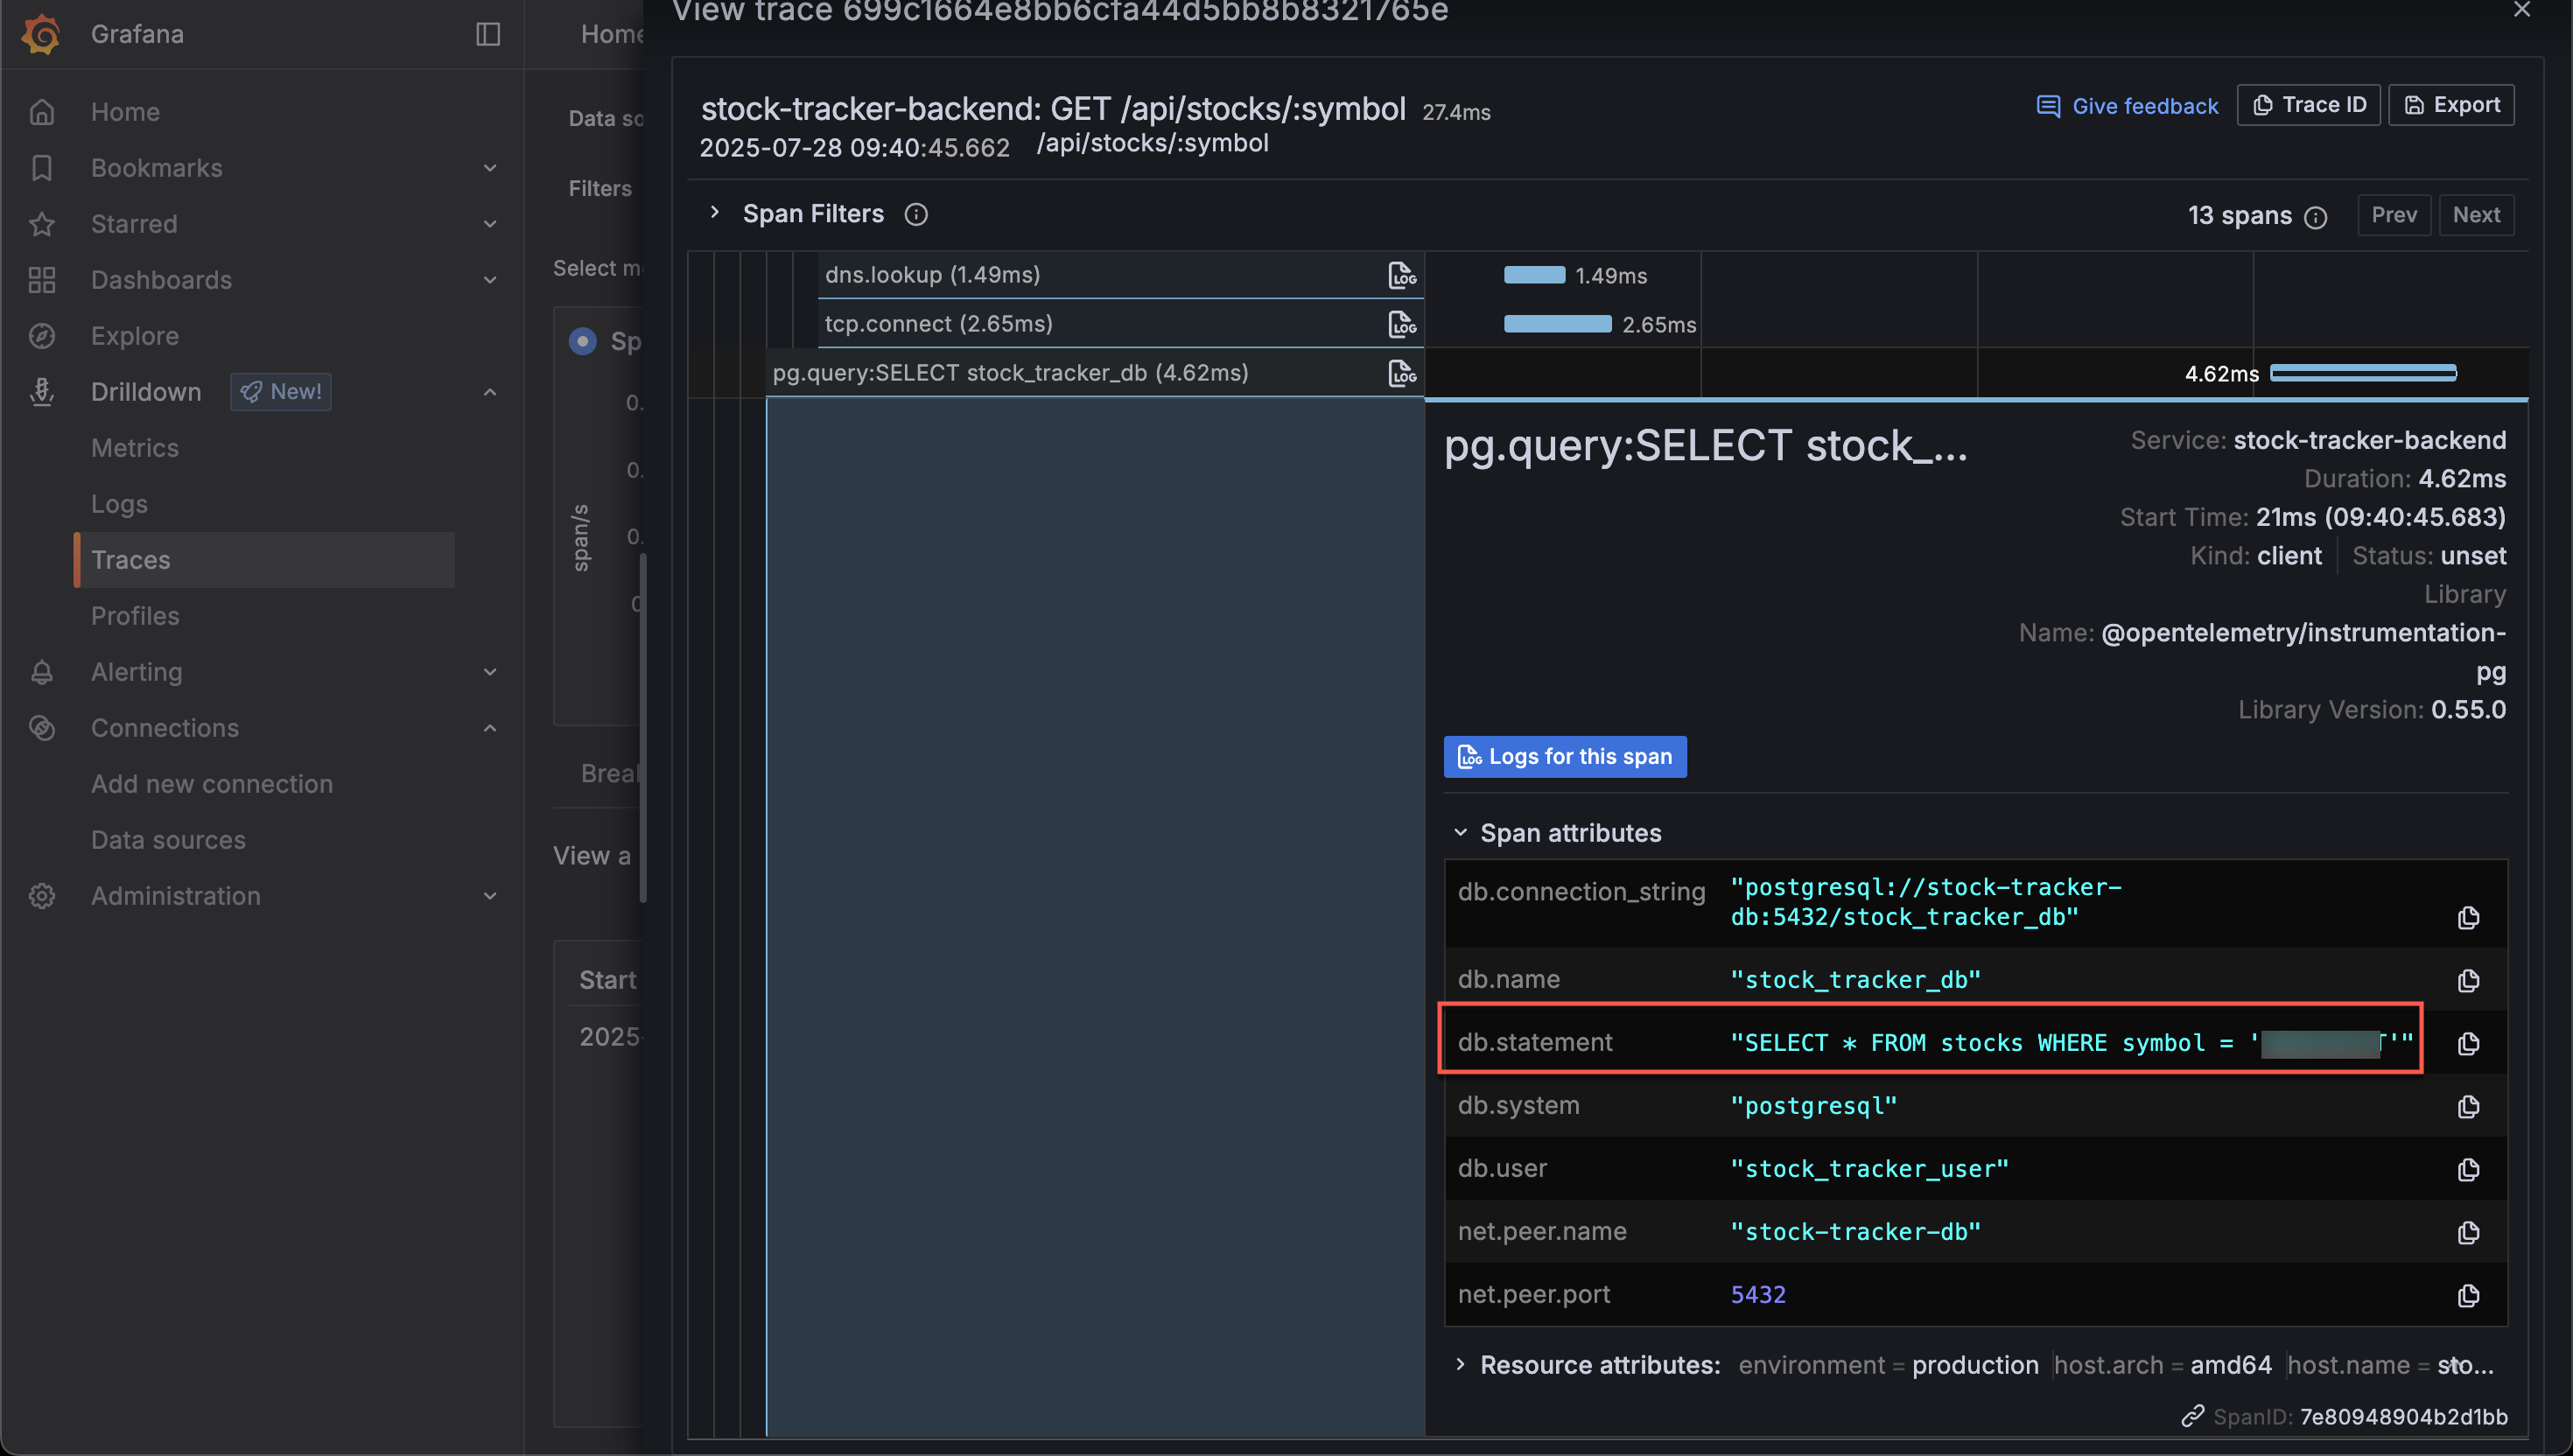Click the SpanID link icon
The width and height of the screenshot is (2573, 1456).
coord(2192,1416)
